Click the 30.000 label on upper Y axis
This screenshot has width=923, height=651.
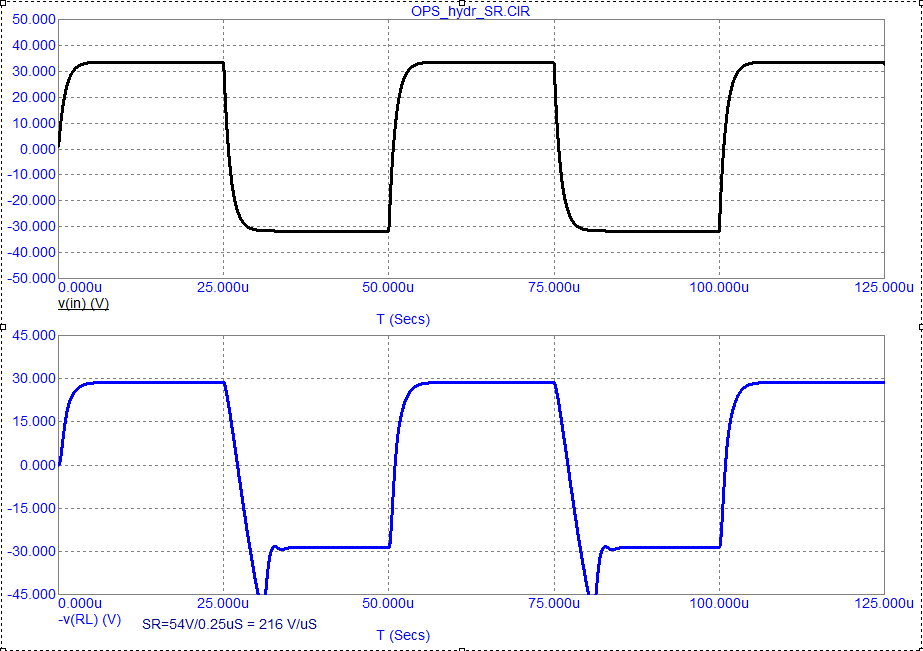coord(34,71)
